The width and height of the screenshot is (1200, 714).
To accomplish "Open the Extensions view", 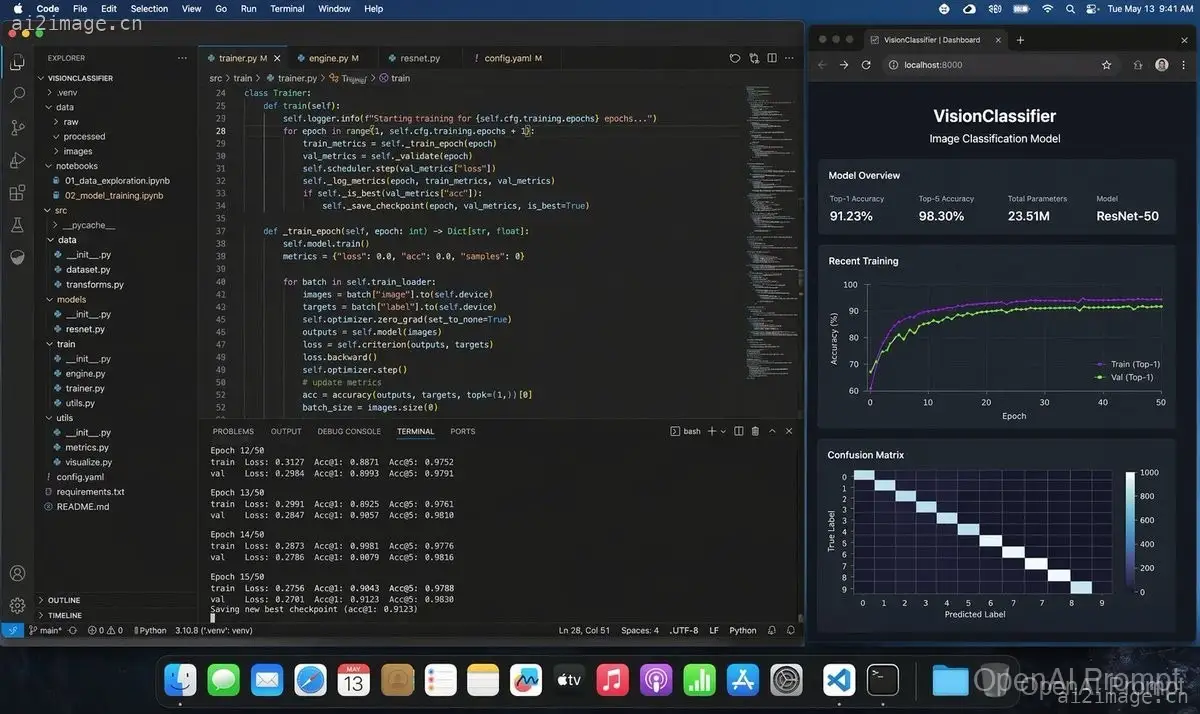I will click(x=17, y=192).
